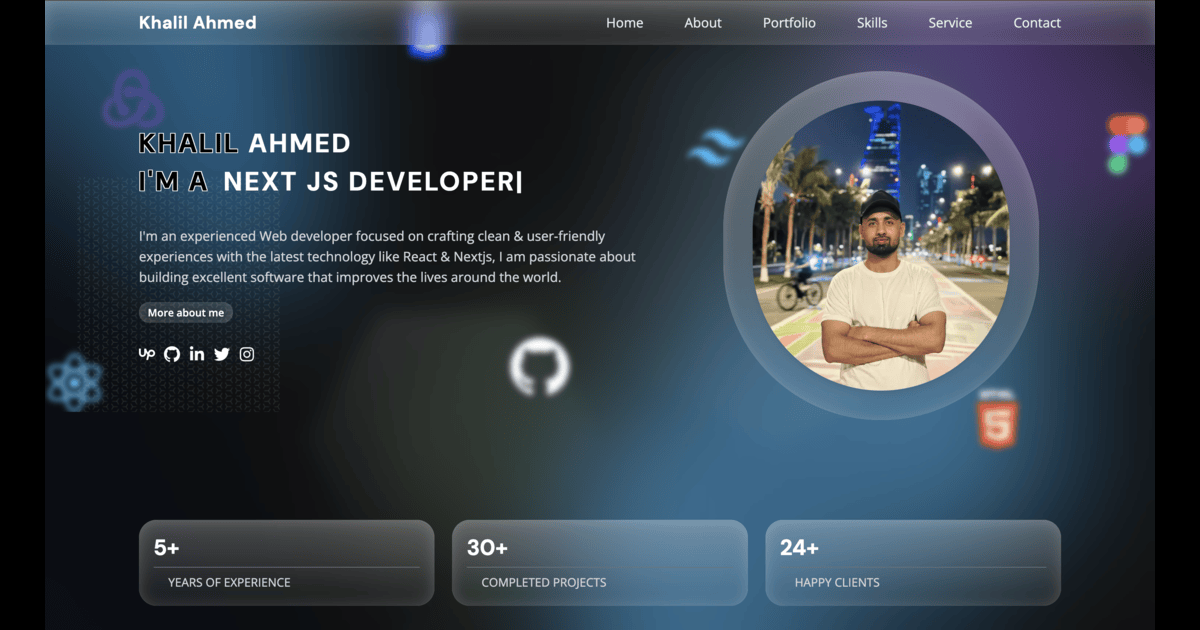1200x630 pixels.
Task: Click the large blurred GitHub logo
Action: coord(540,366)
